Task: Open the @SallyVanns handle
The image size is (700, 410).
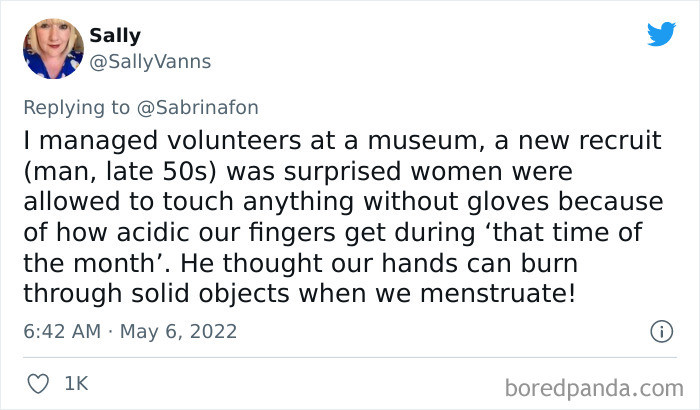Action: coord(150,62)
